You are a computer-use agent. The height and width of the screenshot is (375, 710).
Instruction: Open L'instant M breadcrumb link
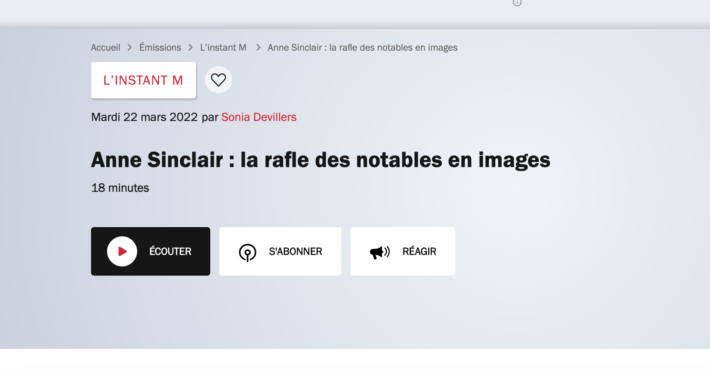coord(223,48)
